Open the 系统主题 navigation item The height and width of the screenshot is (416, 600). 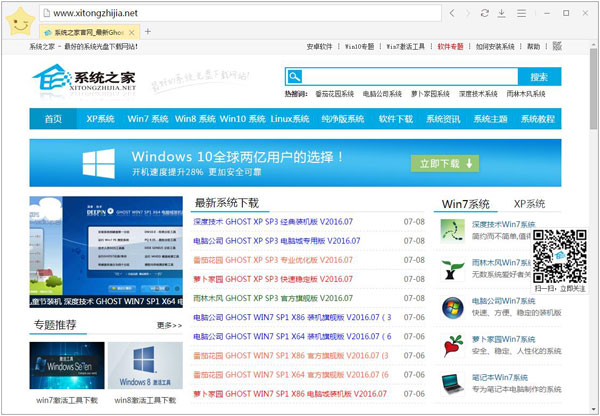(x=490, y=119)
